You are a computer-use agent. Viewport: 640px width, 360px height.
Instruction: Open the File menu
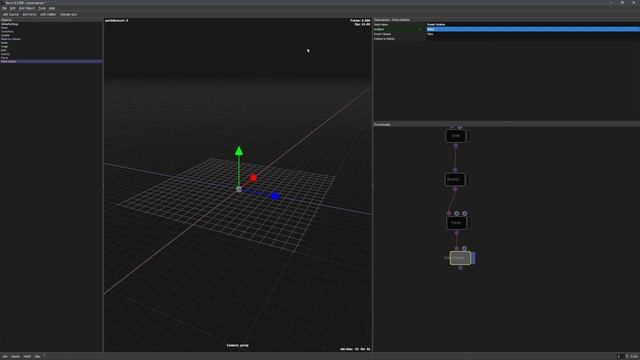pyautogui.click(x=4, y=8)
